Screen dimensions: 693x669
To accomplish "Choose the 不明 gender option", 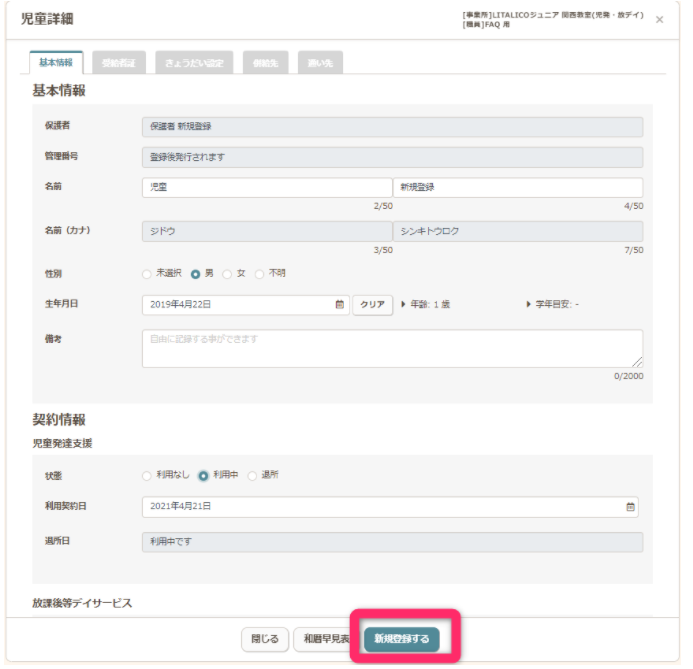I will pyautogui.click(x=260, y=273).
